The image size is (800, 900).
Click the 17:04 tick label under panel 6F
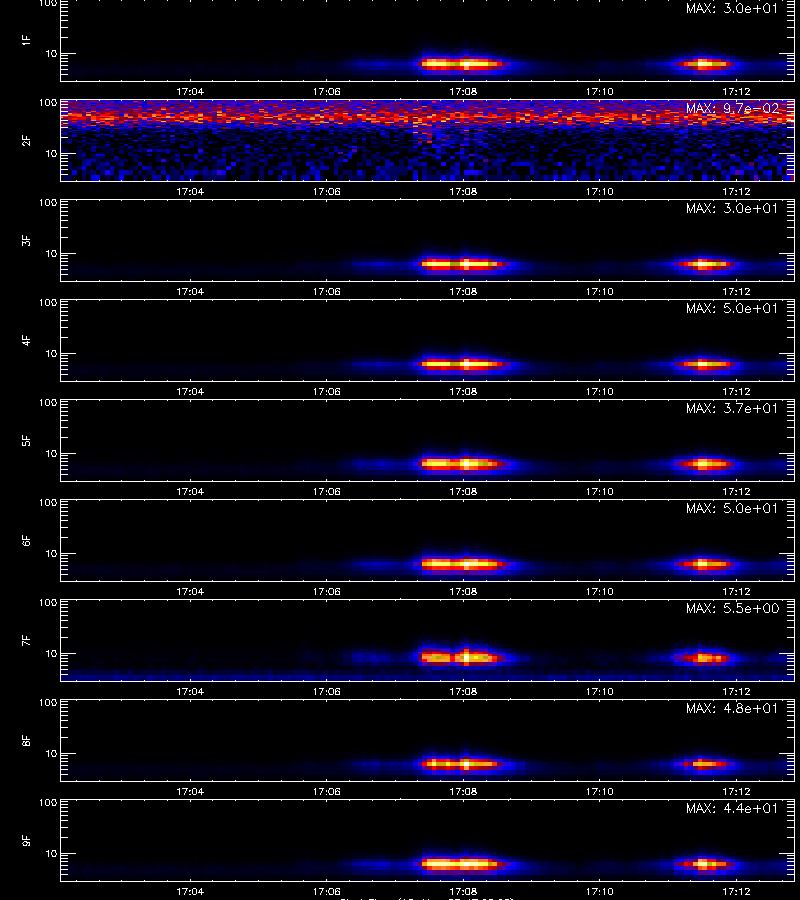click(190, 592)
